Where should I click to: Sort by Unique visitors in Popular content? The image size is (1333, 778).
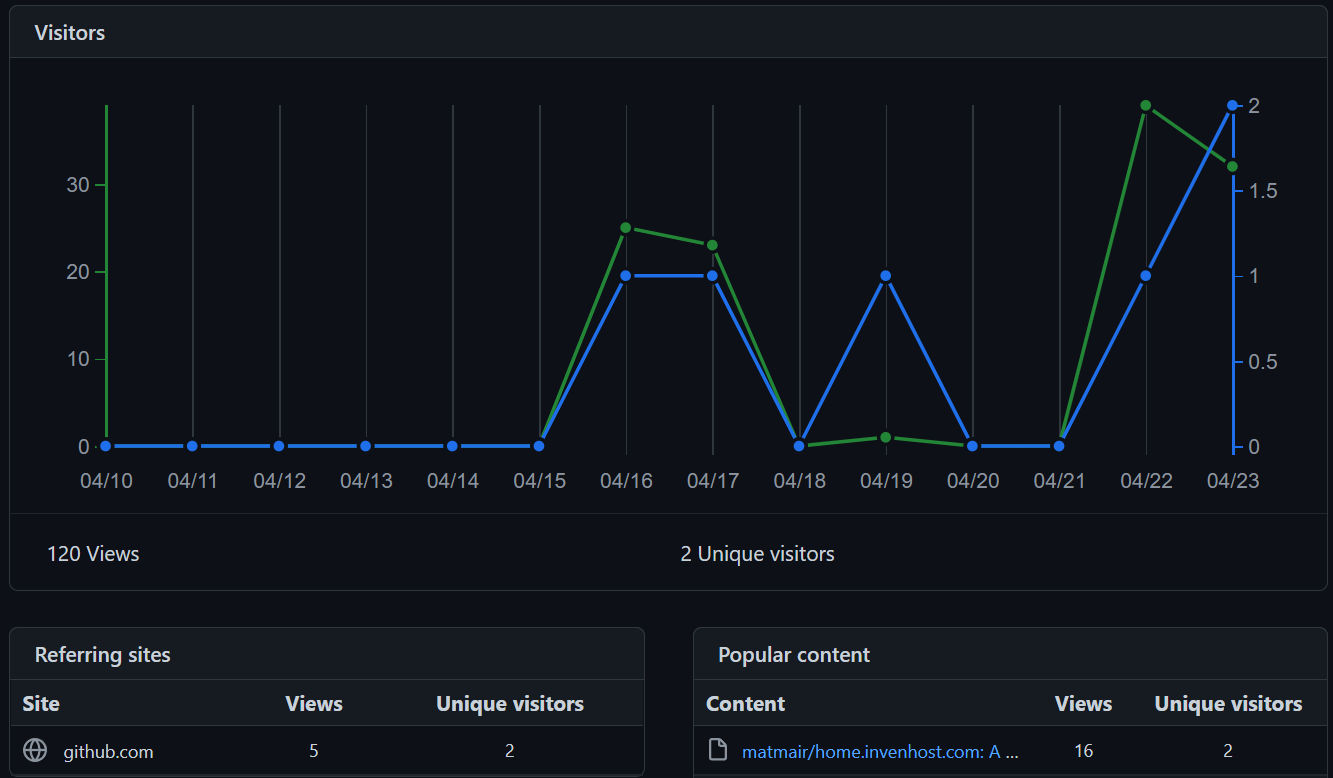(1228, 703)
